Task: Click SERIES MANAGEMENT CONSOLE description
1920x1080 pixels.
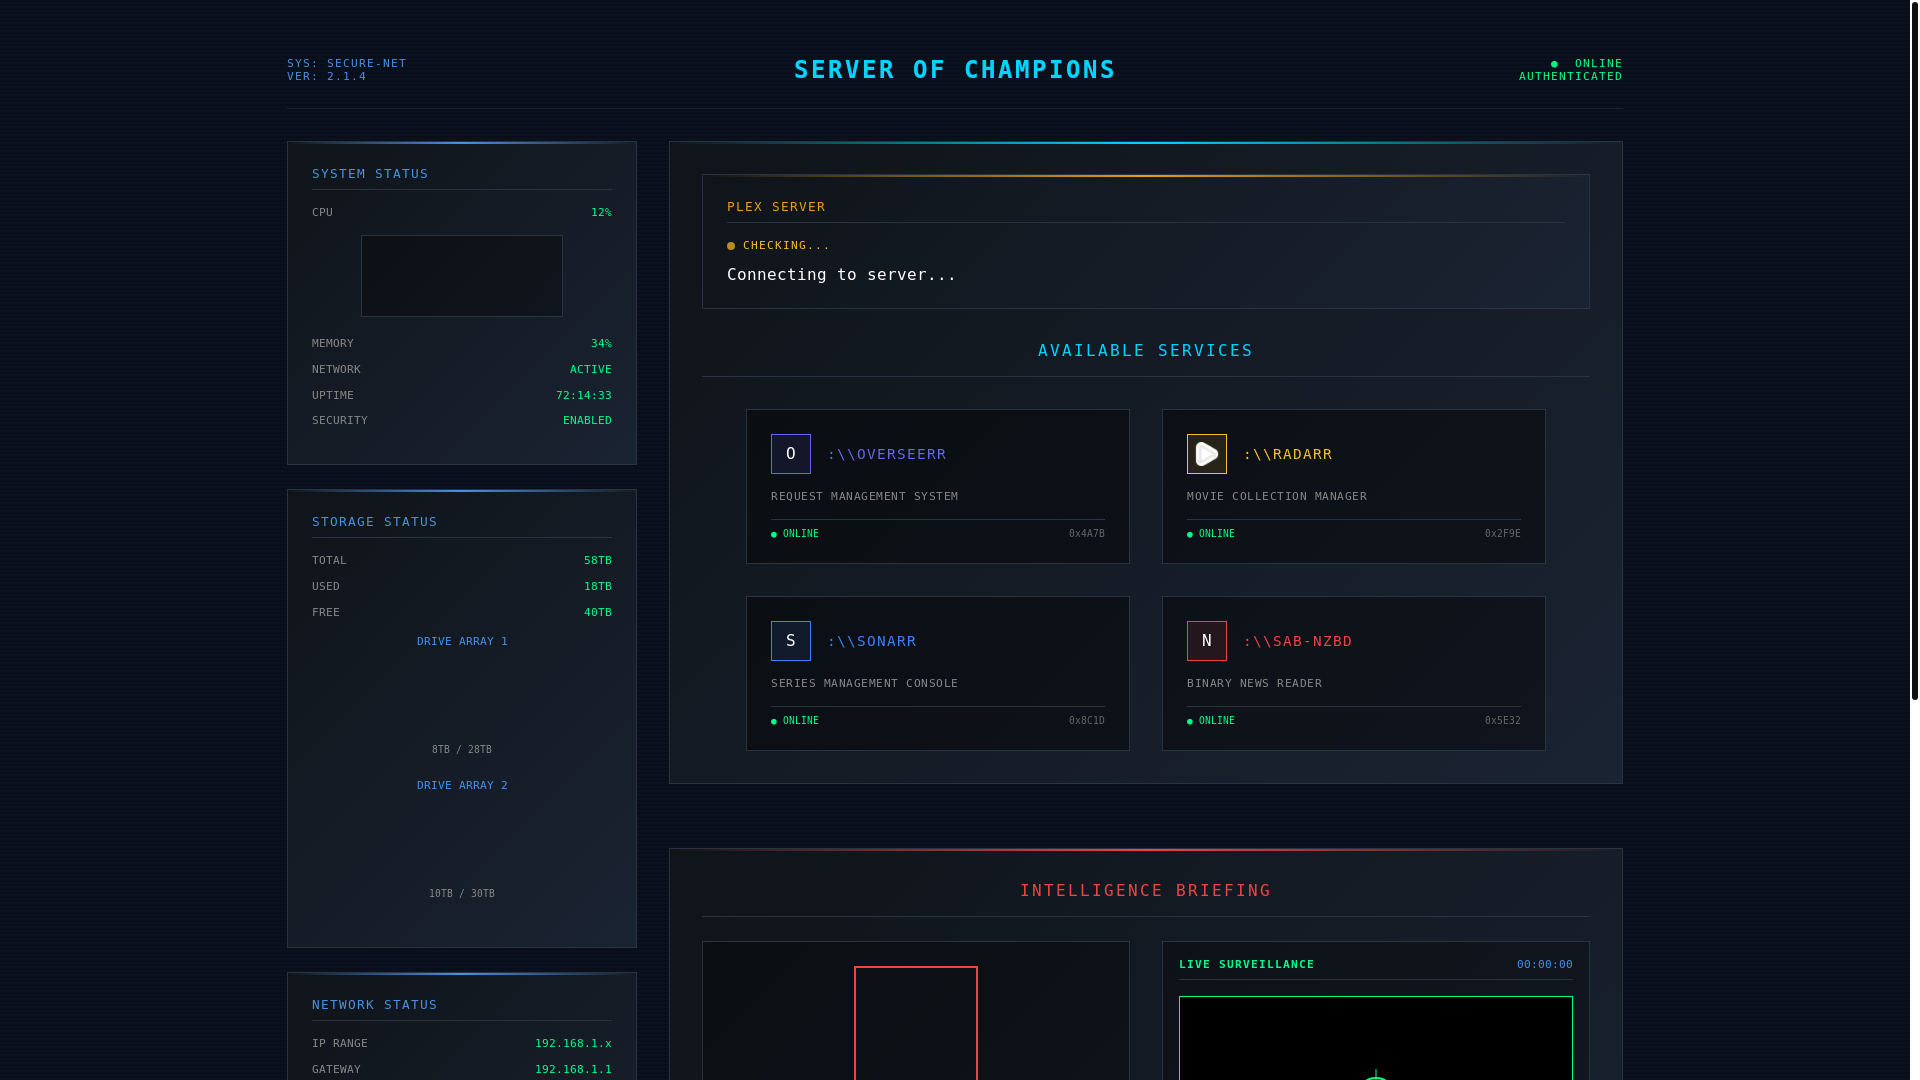Action: [x=864, y=684]
